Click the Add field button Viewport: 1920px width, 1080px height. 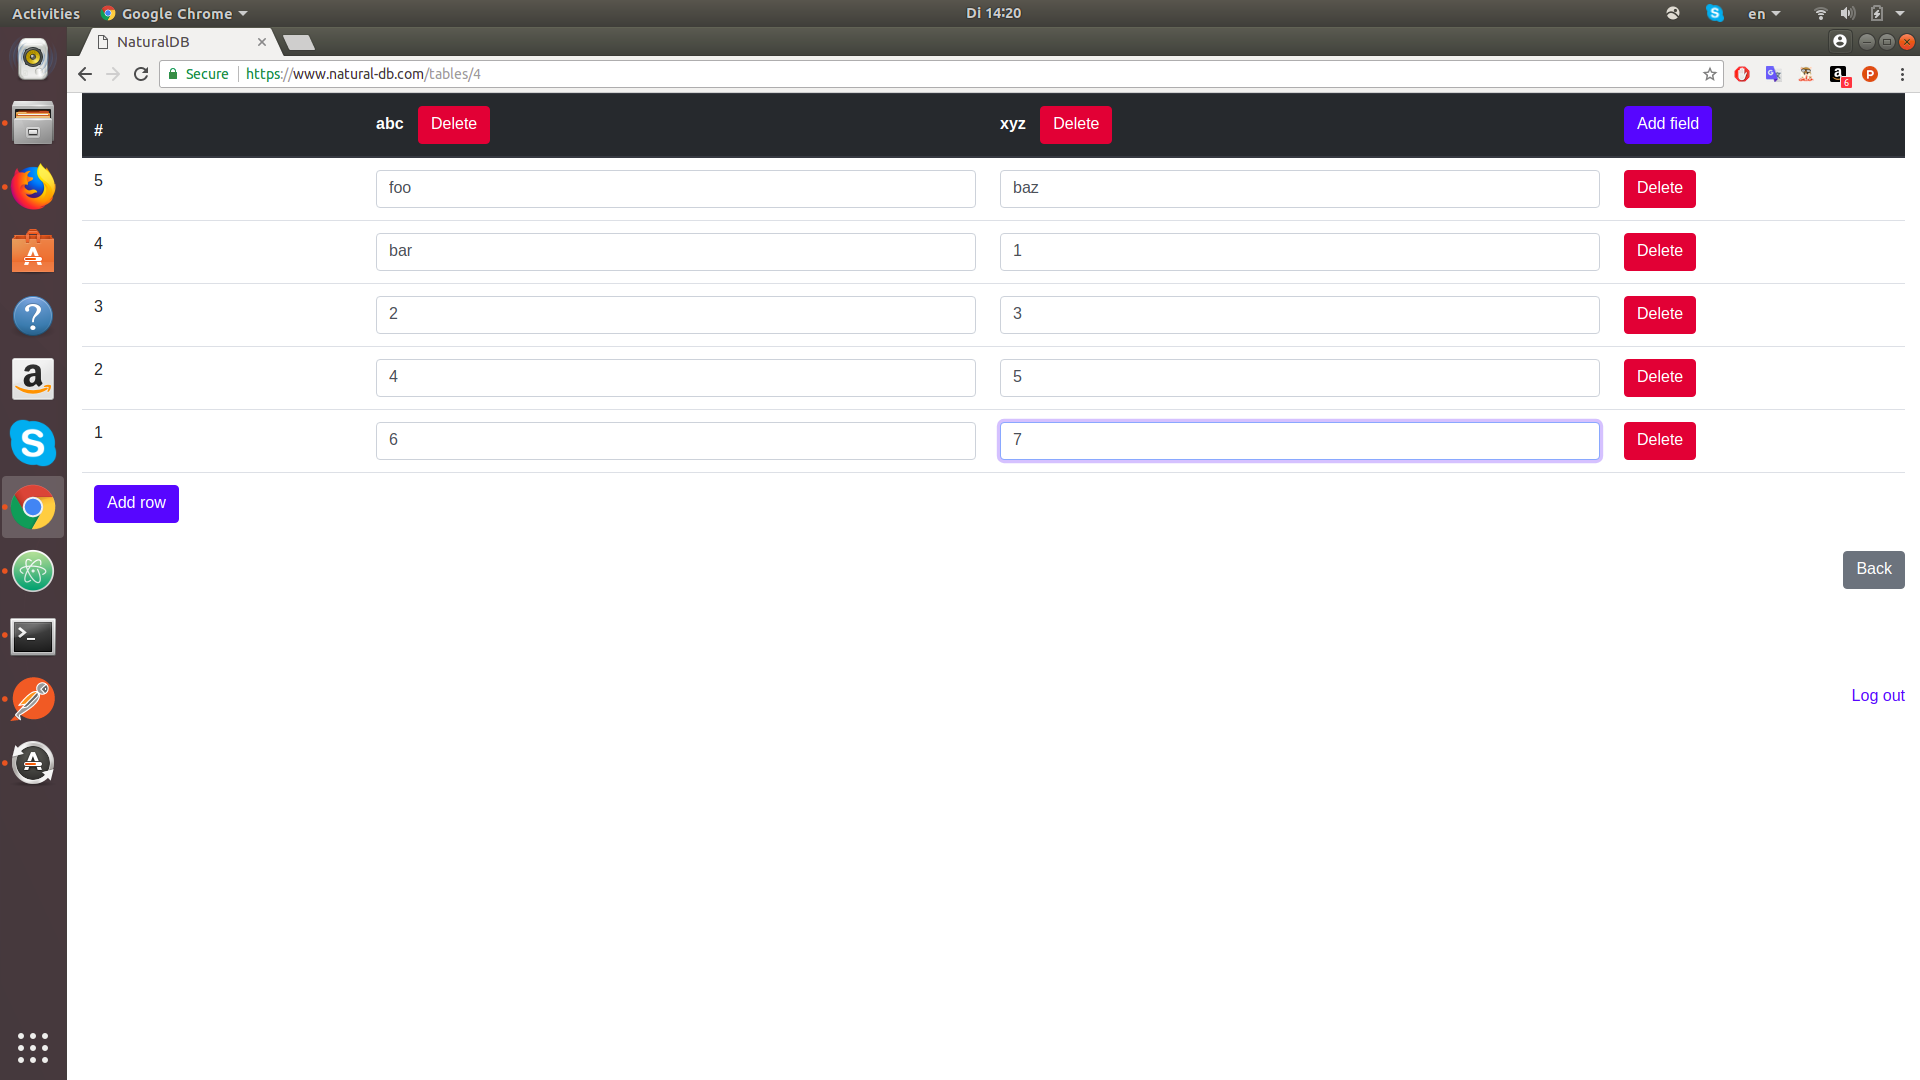click(x=1667, y=124)
